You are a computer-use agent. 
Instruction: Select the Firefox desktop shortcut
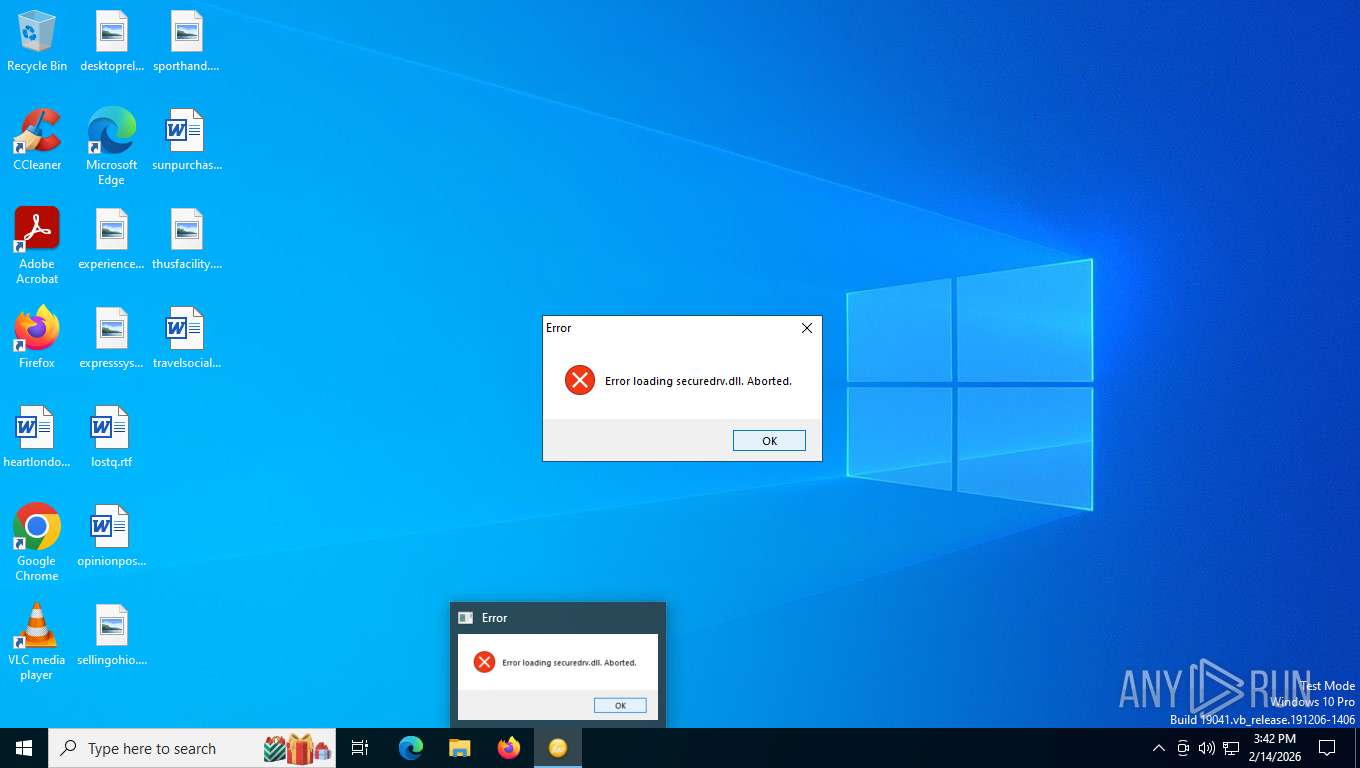[x=37, y=338]
